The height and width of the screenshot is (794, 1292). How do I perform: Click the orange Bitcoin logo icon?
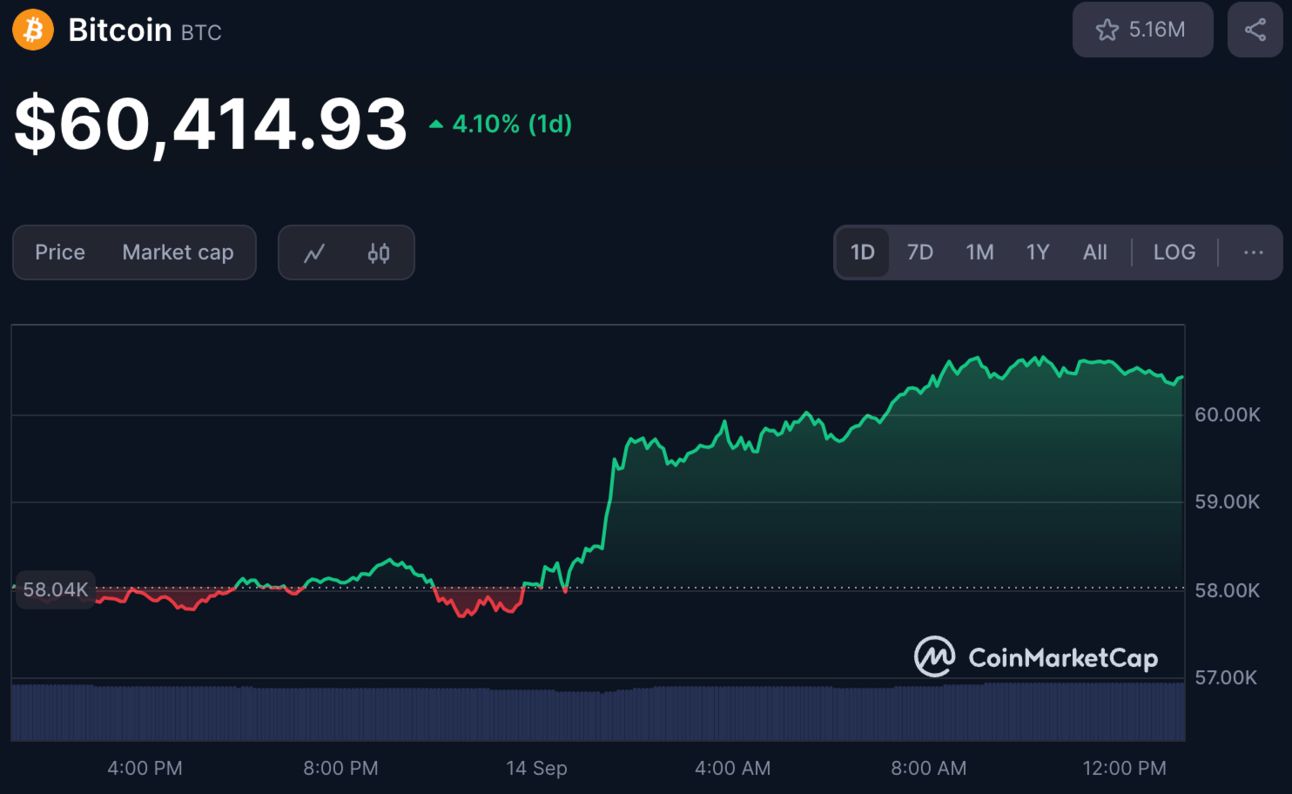tap(32, 30)
